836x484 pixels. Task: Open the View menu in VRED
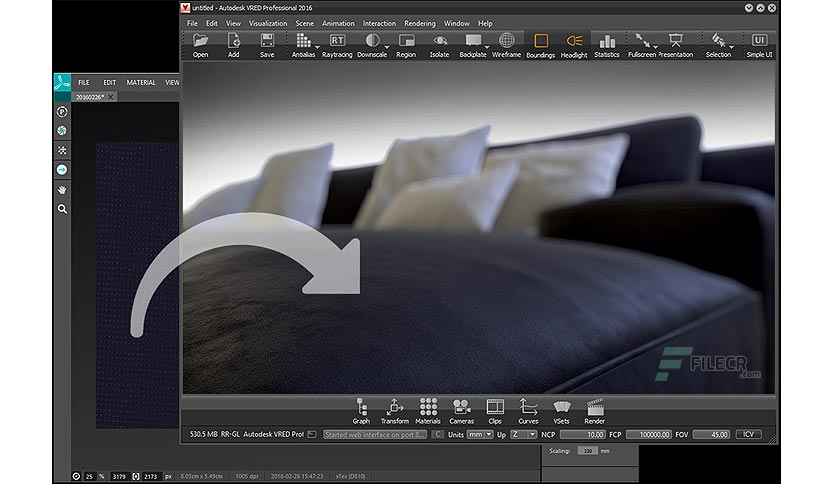click(x=233, y=23)
